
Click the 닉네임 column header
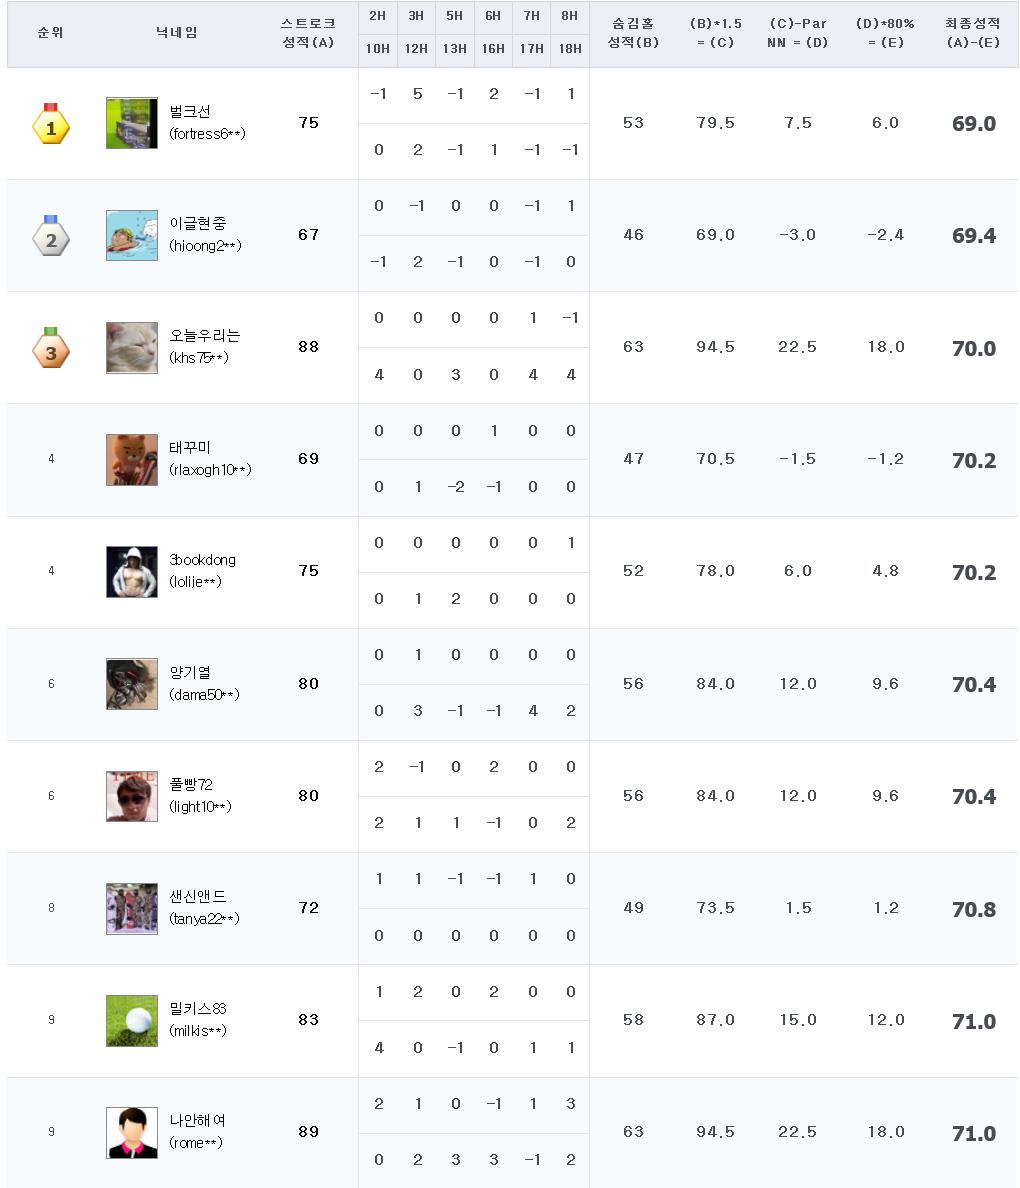pos(177,33)
